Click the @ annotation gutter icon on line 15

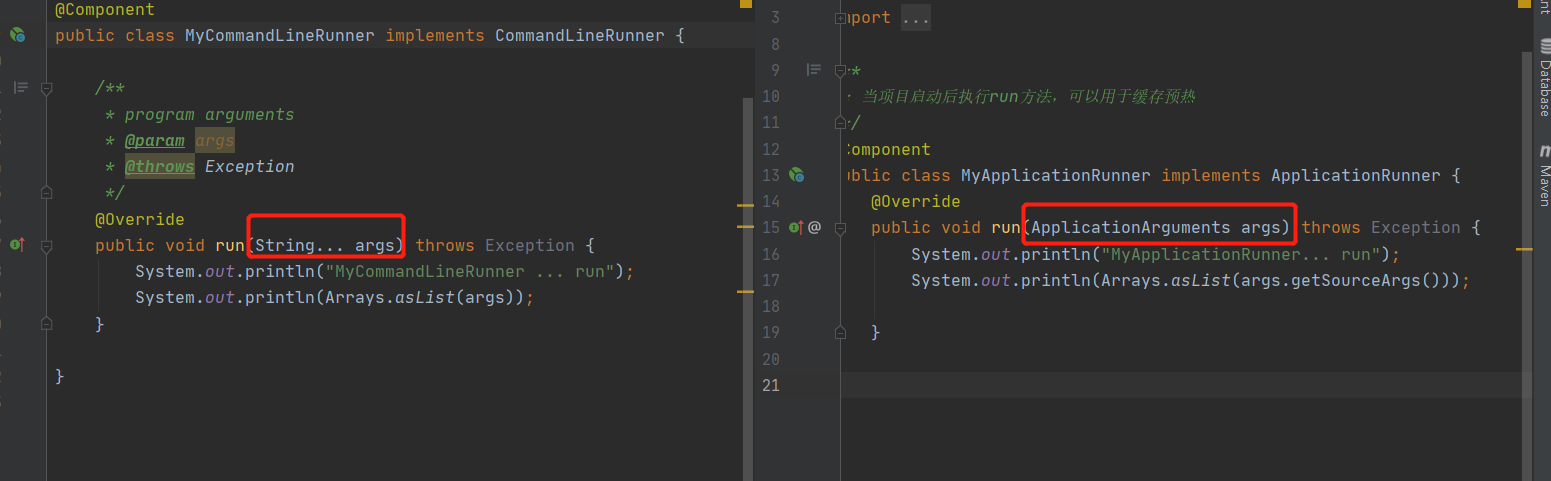tap(814, 227)
